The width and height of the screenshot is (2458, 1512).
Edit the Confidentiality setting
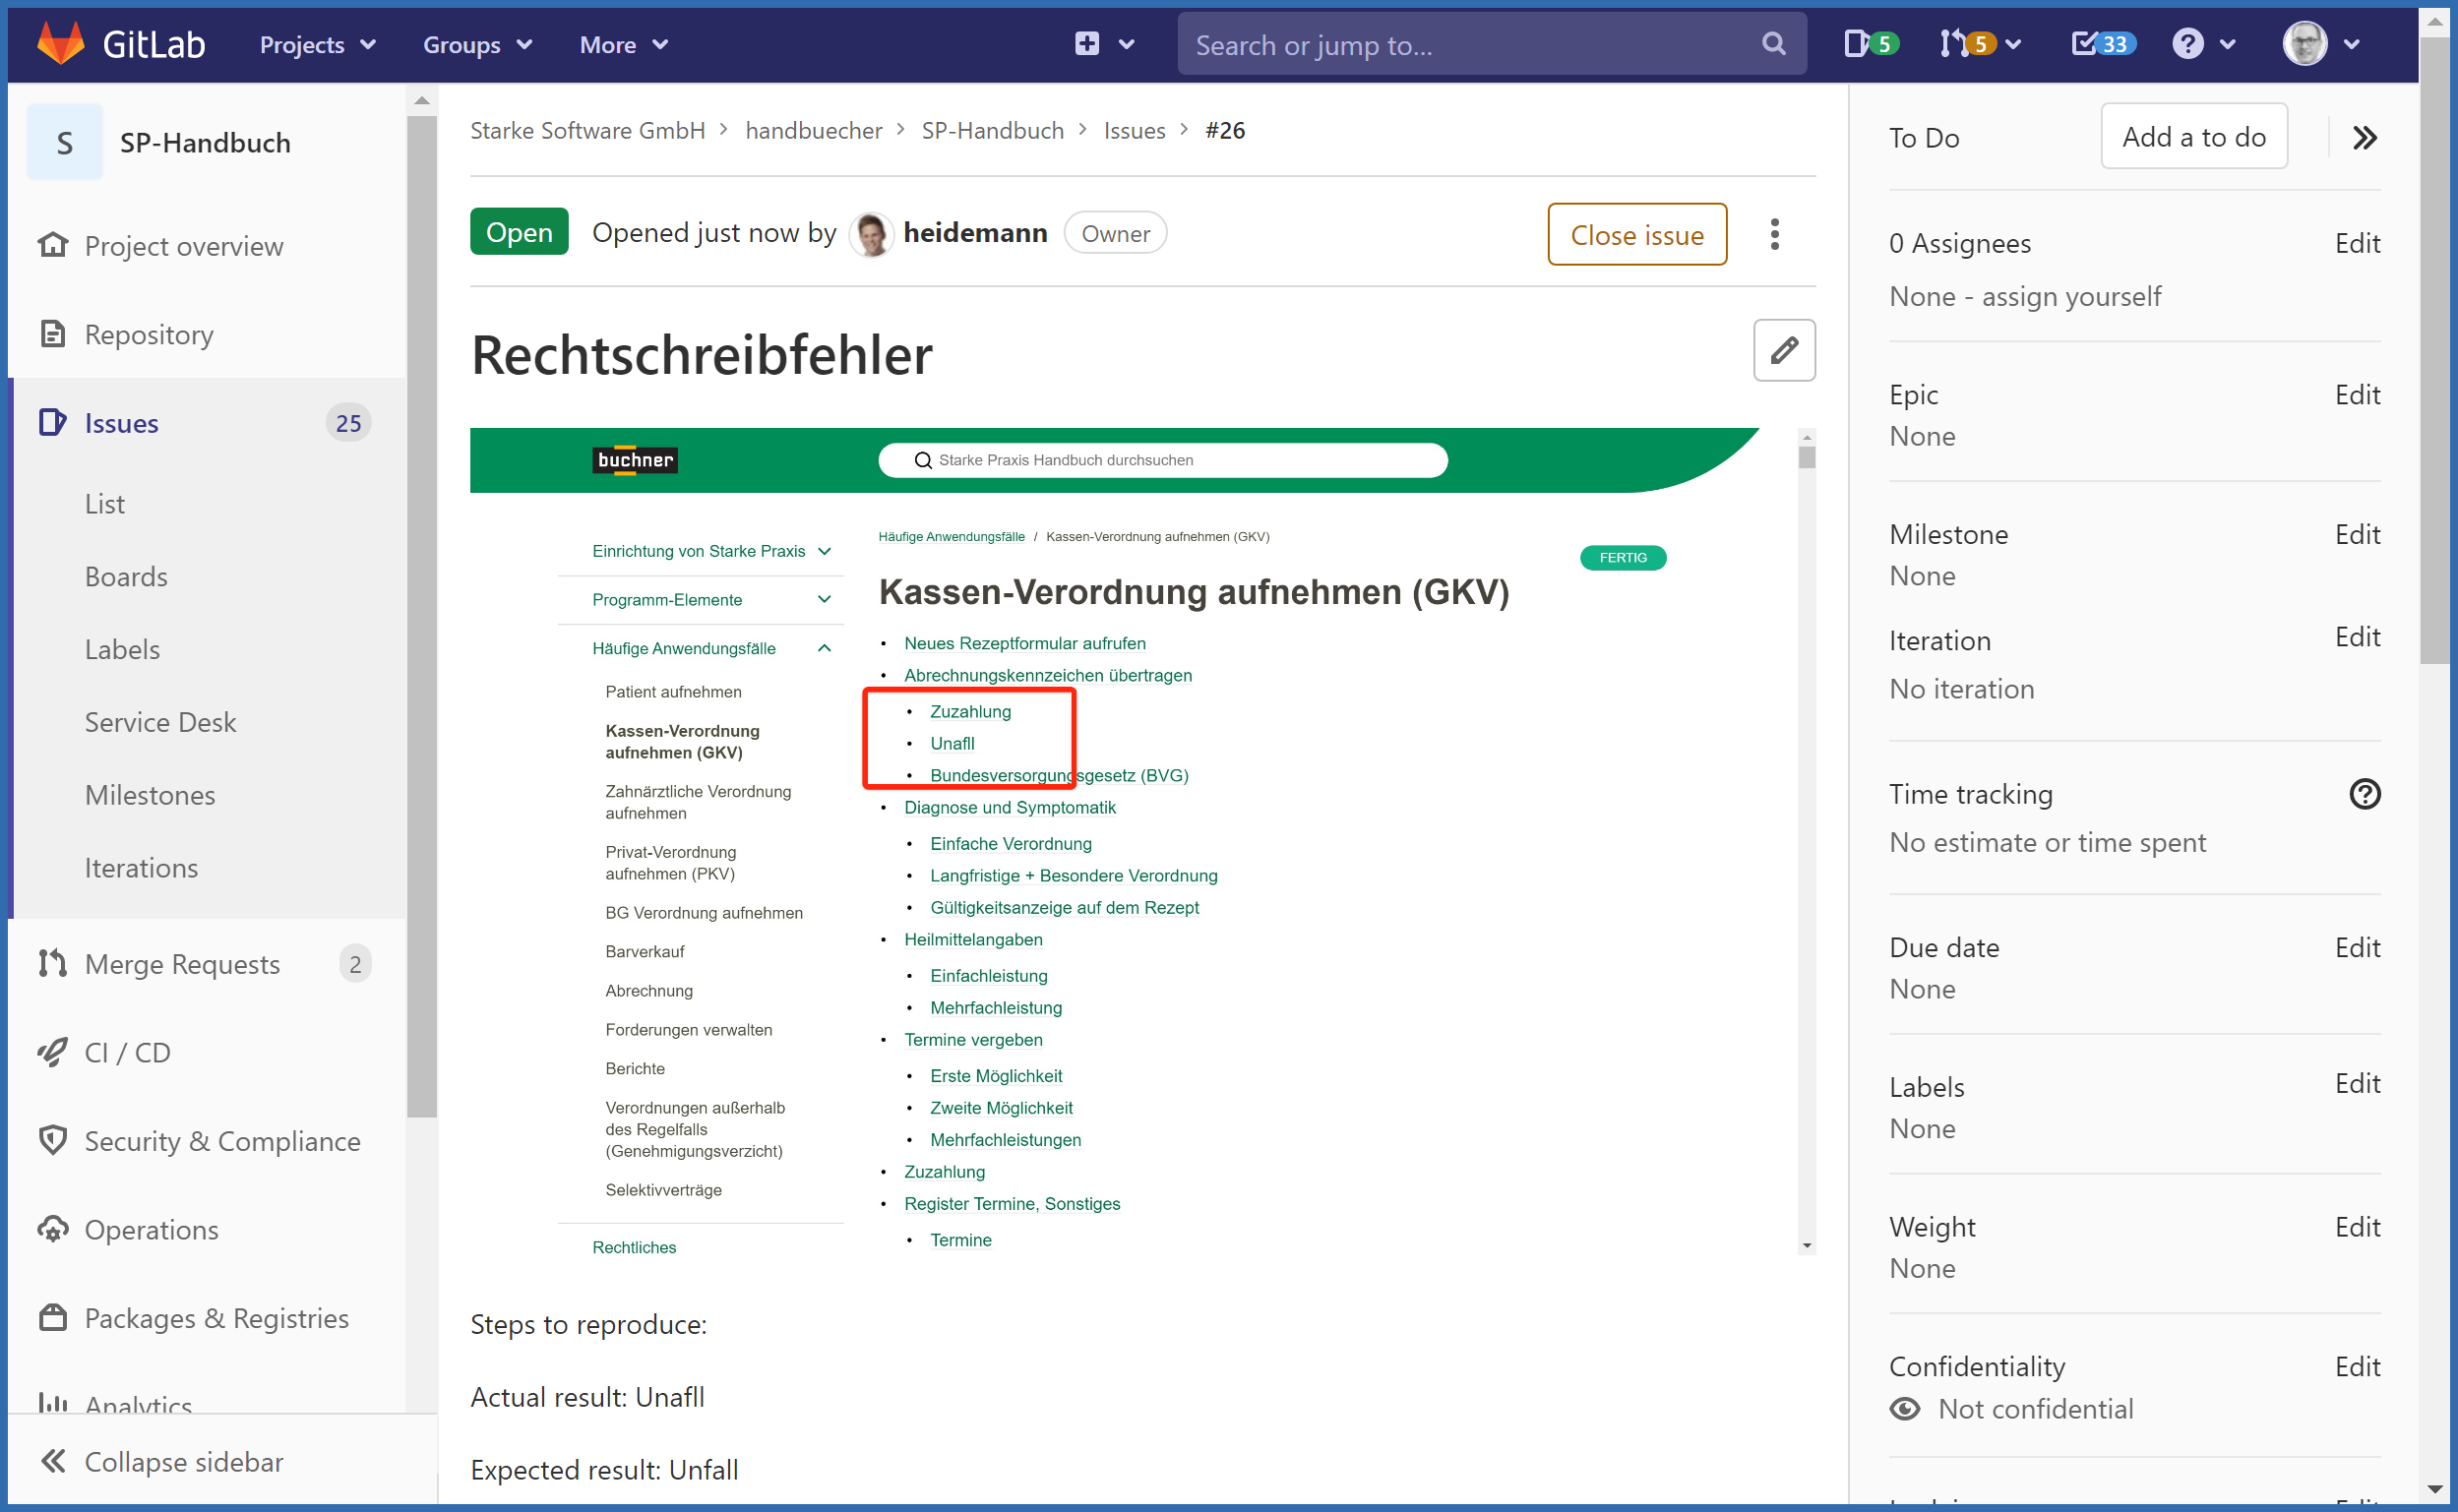tap(2356, 1366)
